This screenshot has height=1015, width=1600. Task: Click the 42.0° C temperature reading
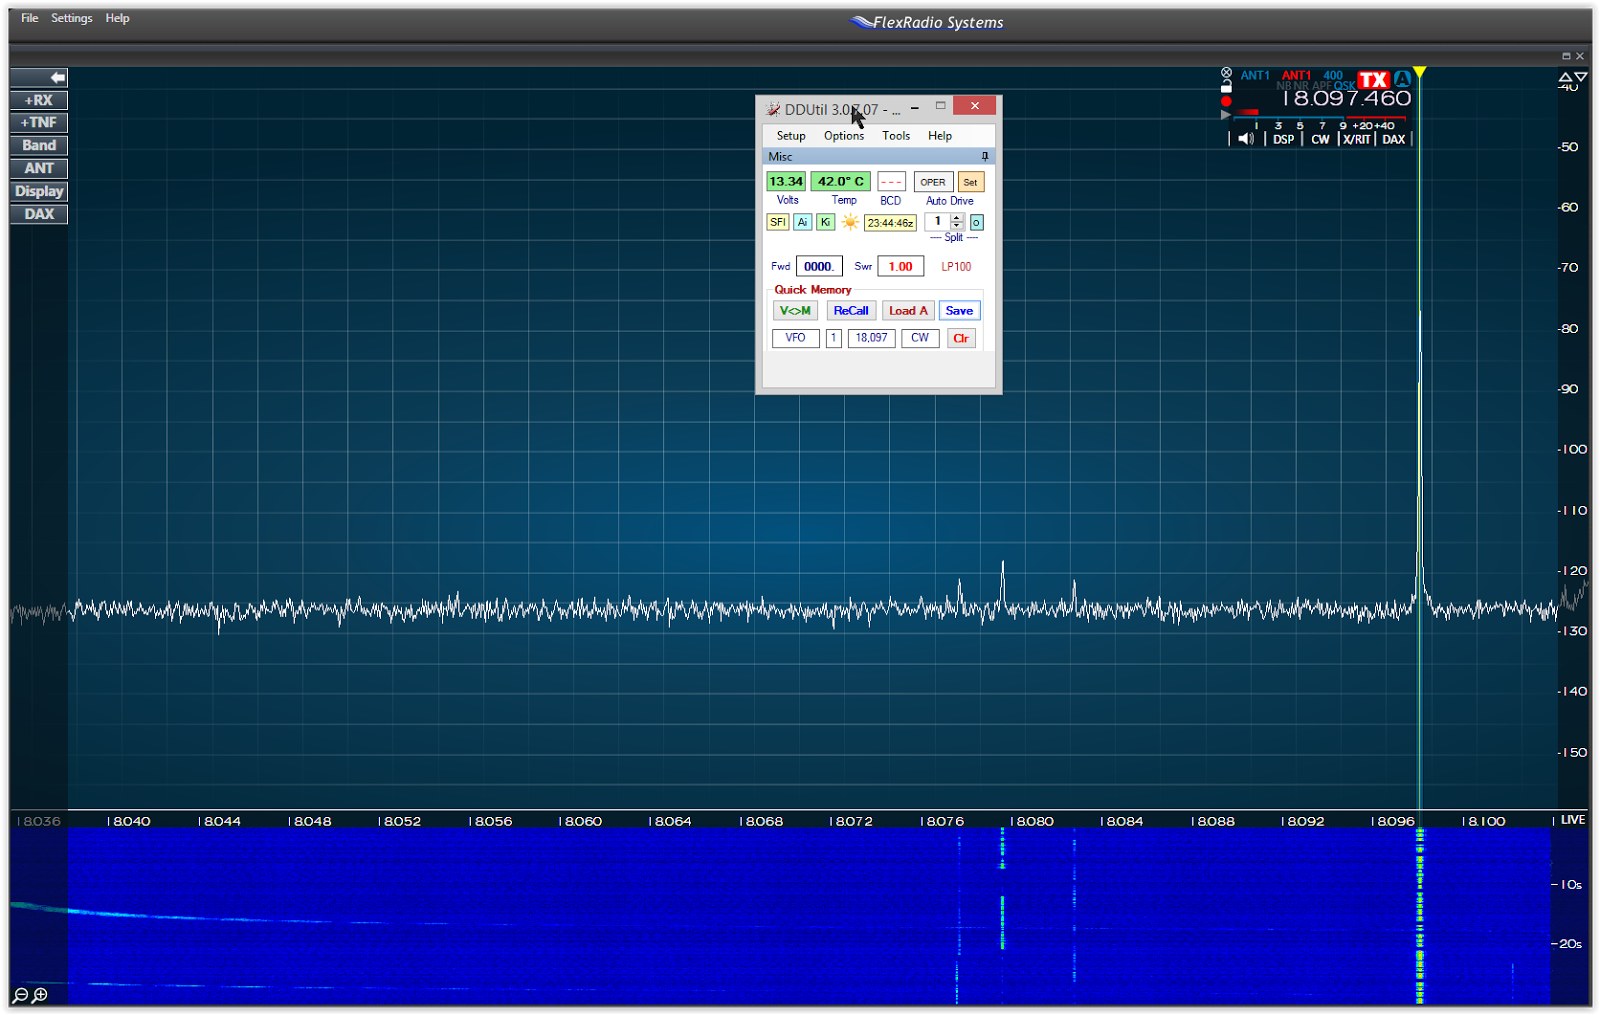(841, 181)
